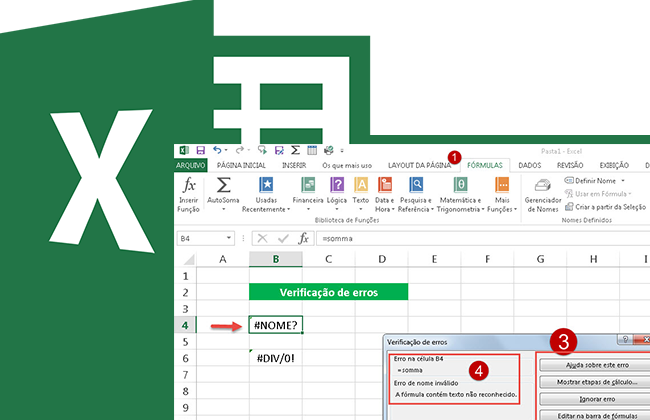Open Mais Funções menu
The height and width of the screenshot is (420, 650).
tap(502, 194)
